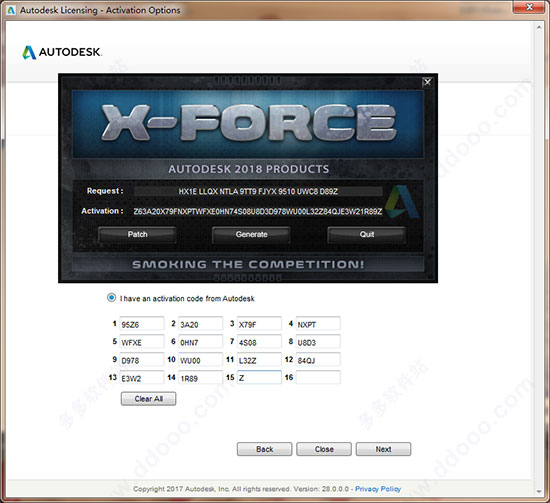Click activation code field 2 with 3A20

pyautogui.click(x=200, y=324)
